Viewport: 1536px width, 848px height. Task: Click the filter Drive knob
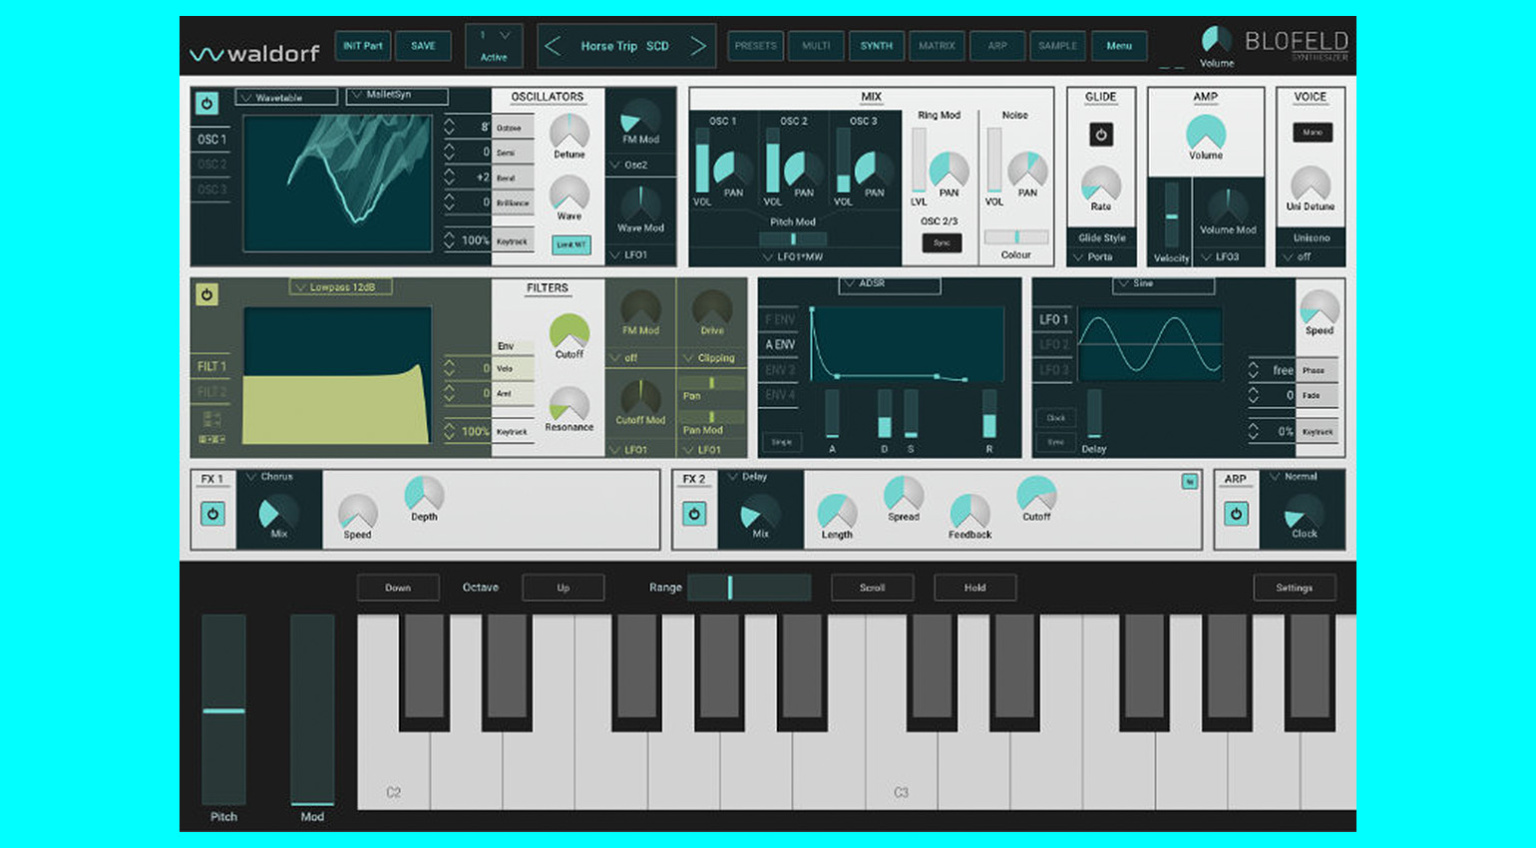712,308
